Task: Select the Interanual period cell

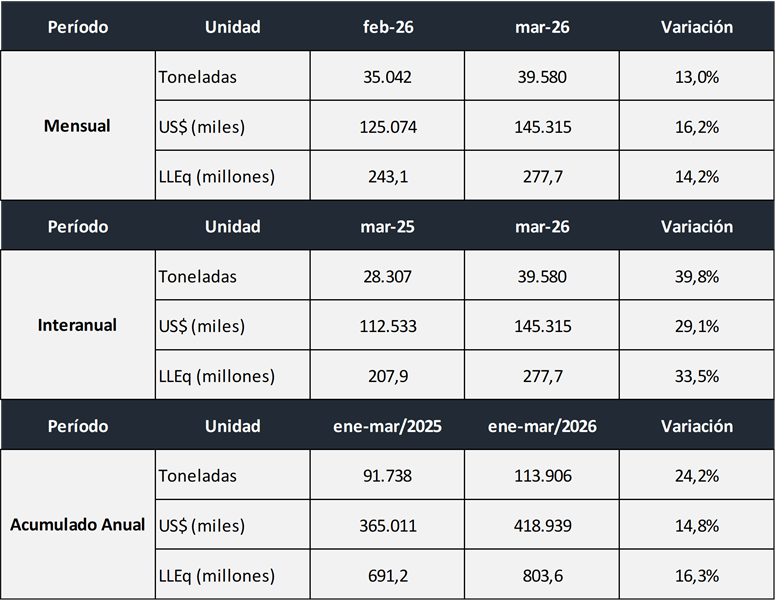Action: point(77,325)
